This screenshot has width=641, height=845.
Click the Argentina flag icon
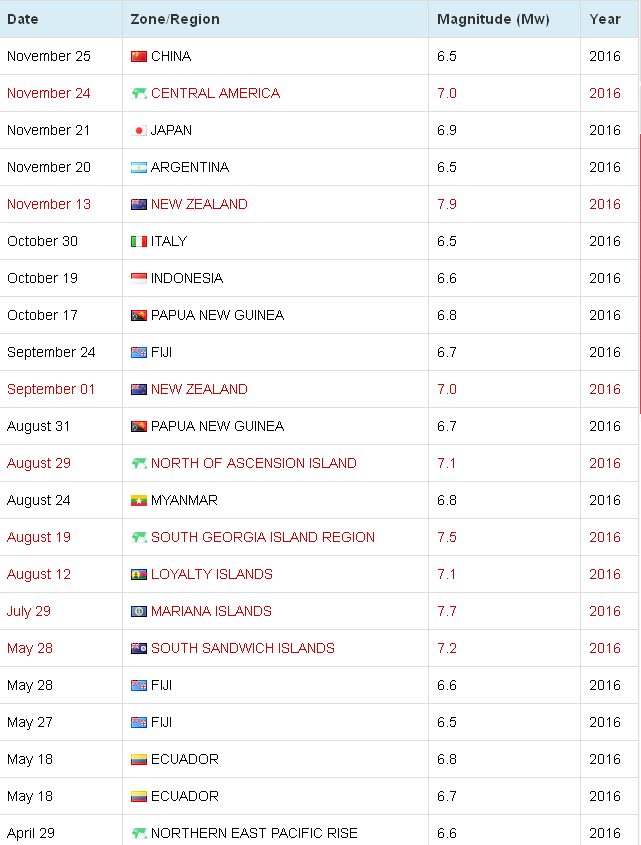[139, 167]
